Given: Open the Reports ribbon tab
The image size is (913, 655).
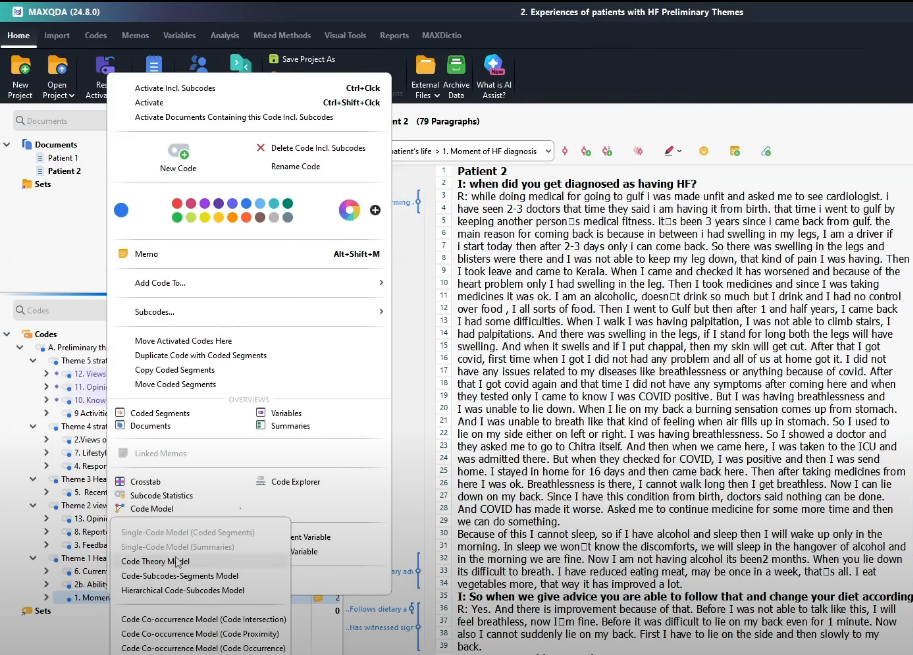Looking at the screenshot, I should pos(394,36).
